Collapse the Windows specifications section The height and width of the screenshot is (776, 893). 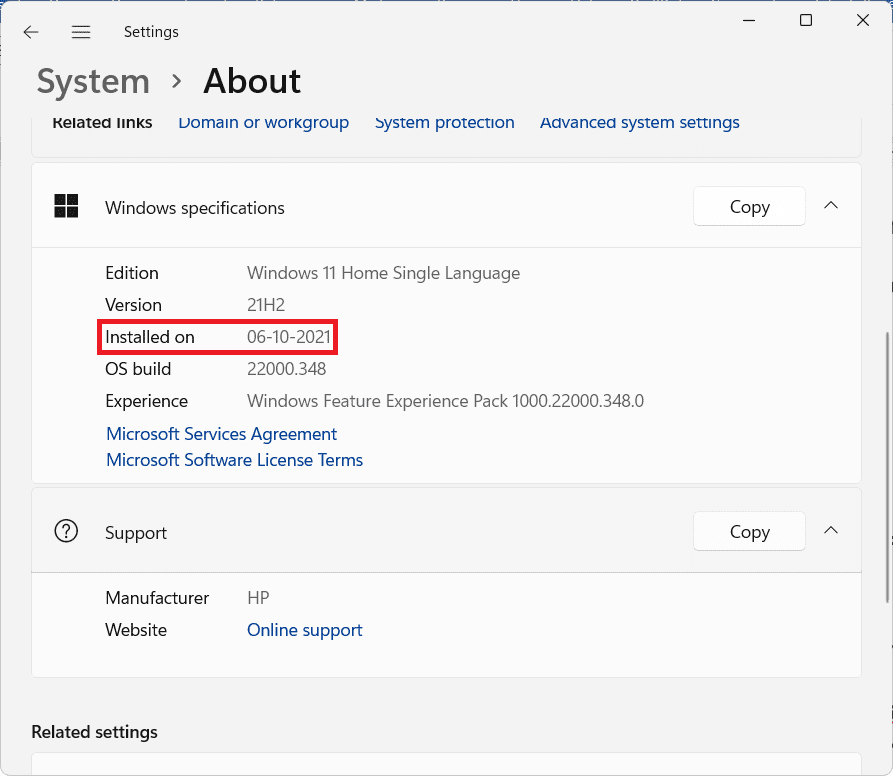pyautogui.click(x=831, y=206)
